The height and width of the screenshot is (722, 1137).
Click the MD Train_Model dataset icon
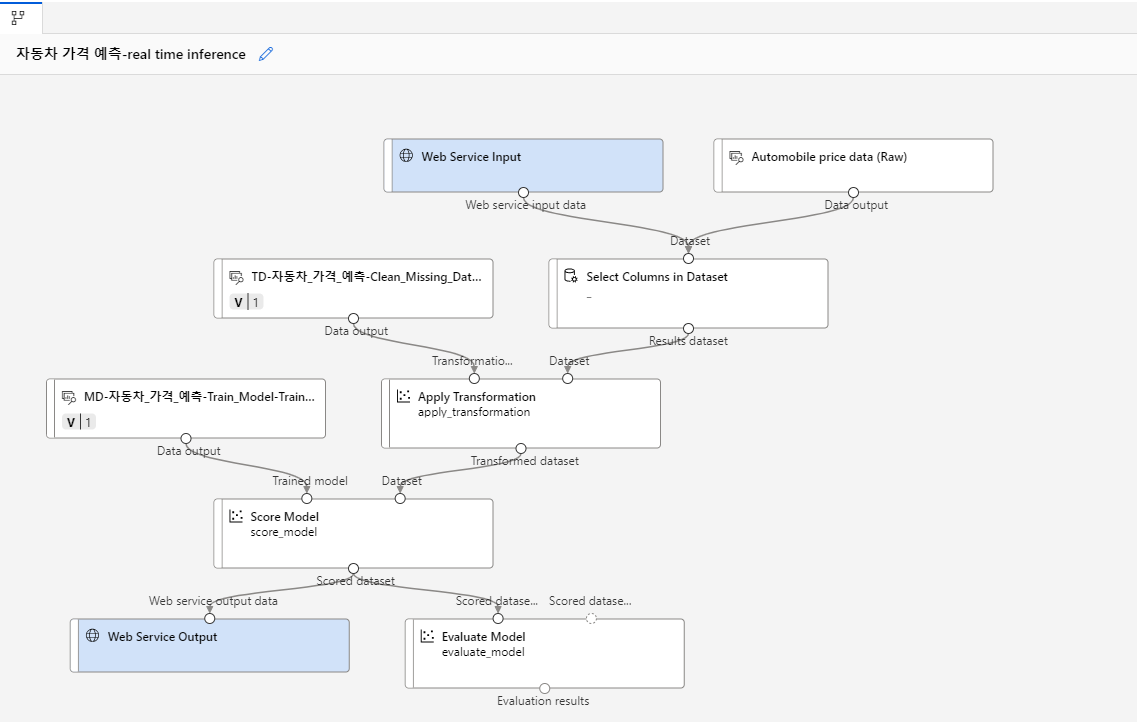coord(69,396)
